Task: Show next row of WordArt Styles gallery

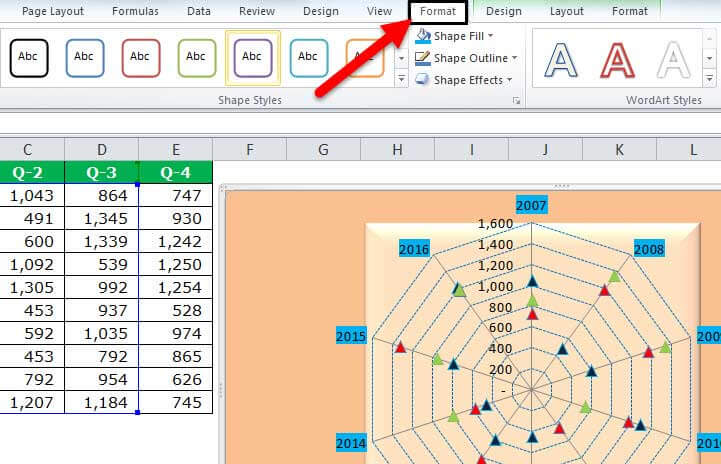Action: tap(710, 58)
